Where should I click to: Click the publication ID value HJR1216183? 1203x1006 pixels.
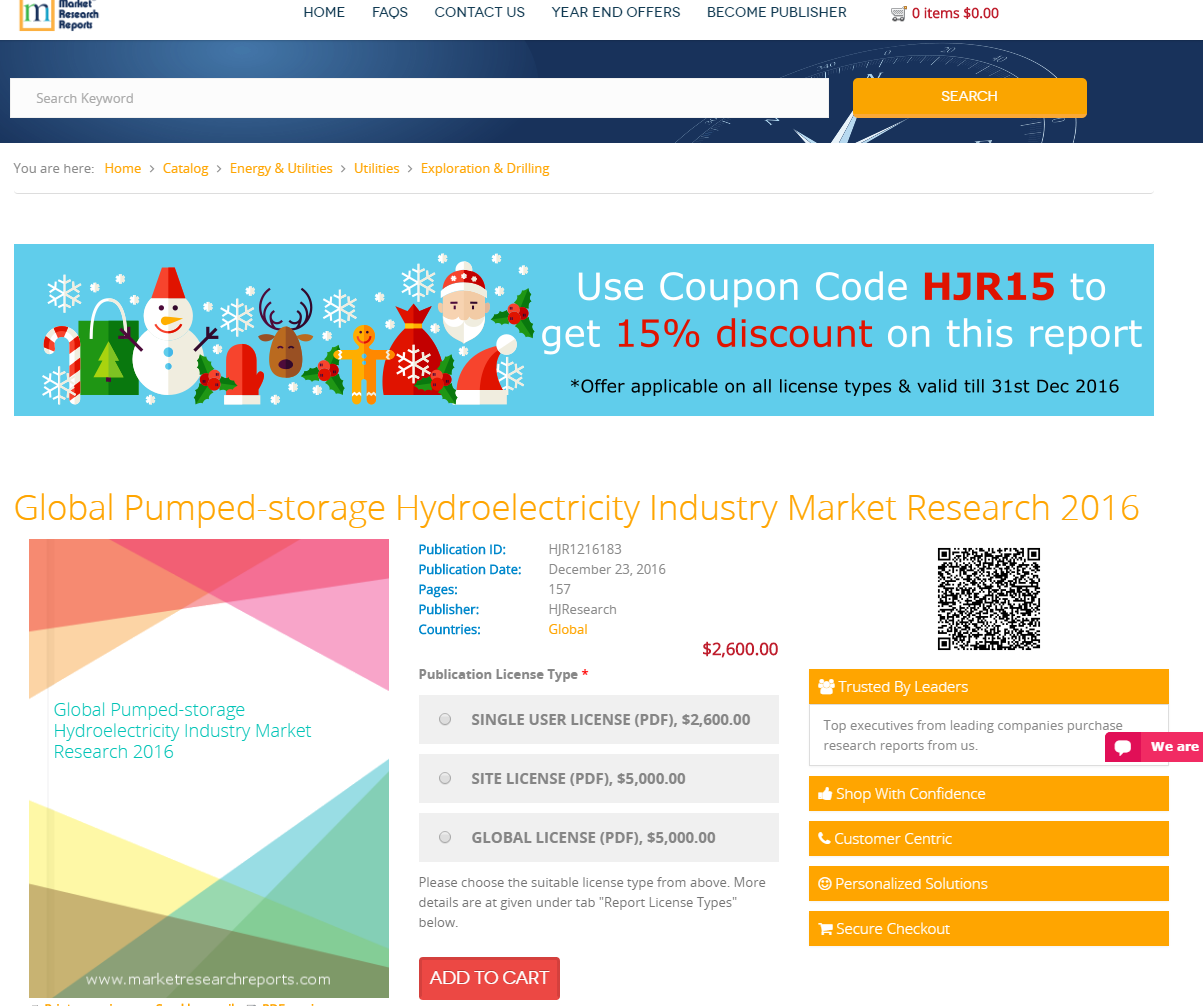click(x=585, y=550)
